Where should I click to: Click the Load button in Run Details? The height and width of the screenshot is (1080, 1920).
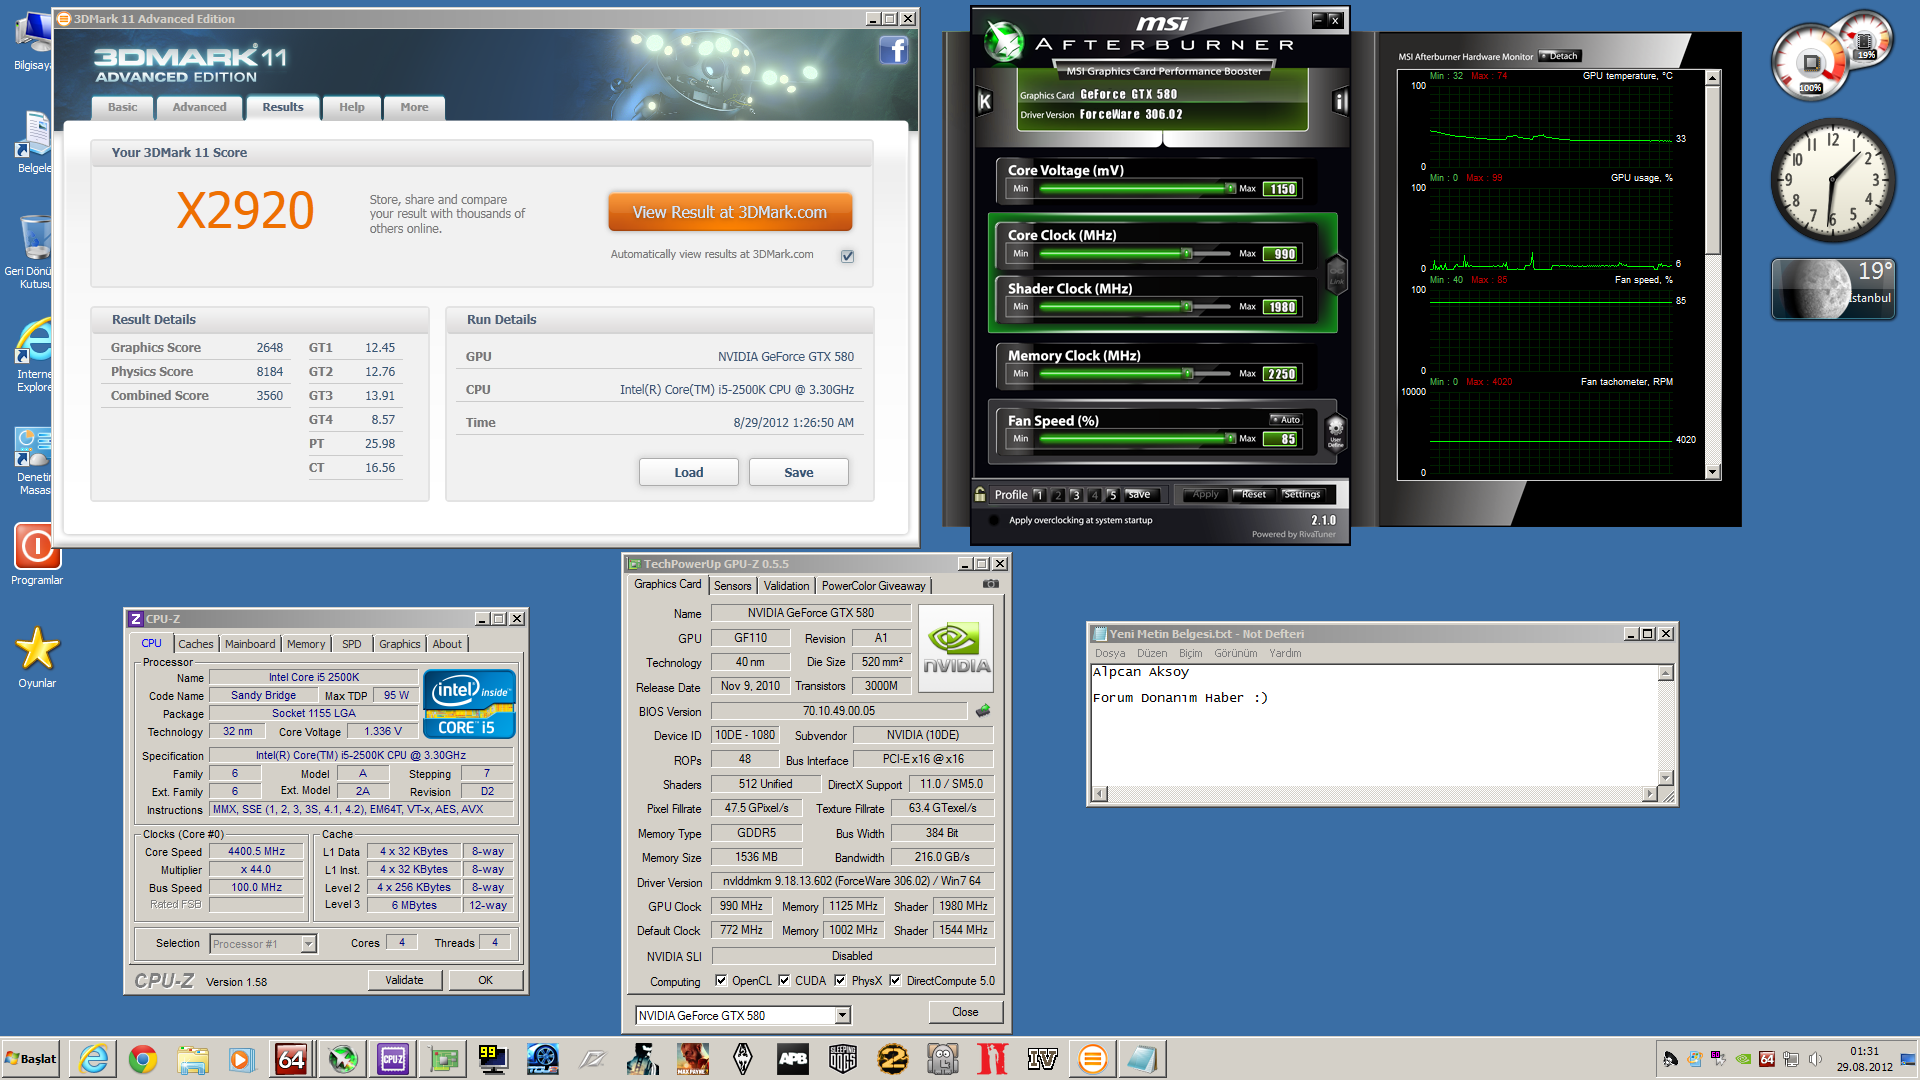tap(688, 472)
